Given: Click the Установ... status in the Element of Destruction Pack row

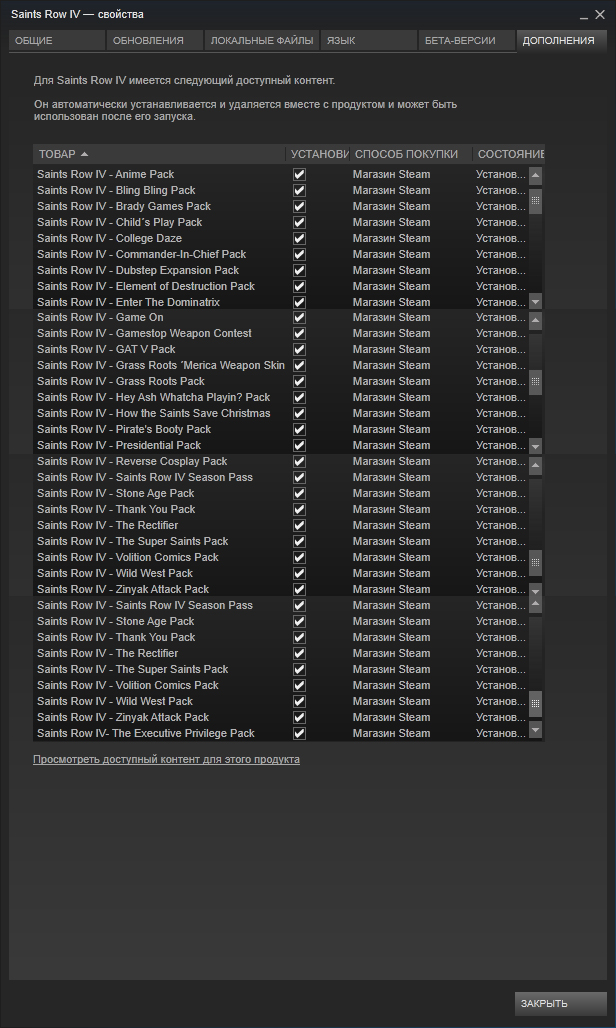Looking at the screenshot, I should pos(501,287).
